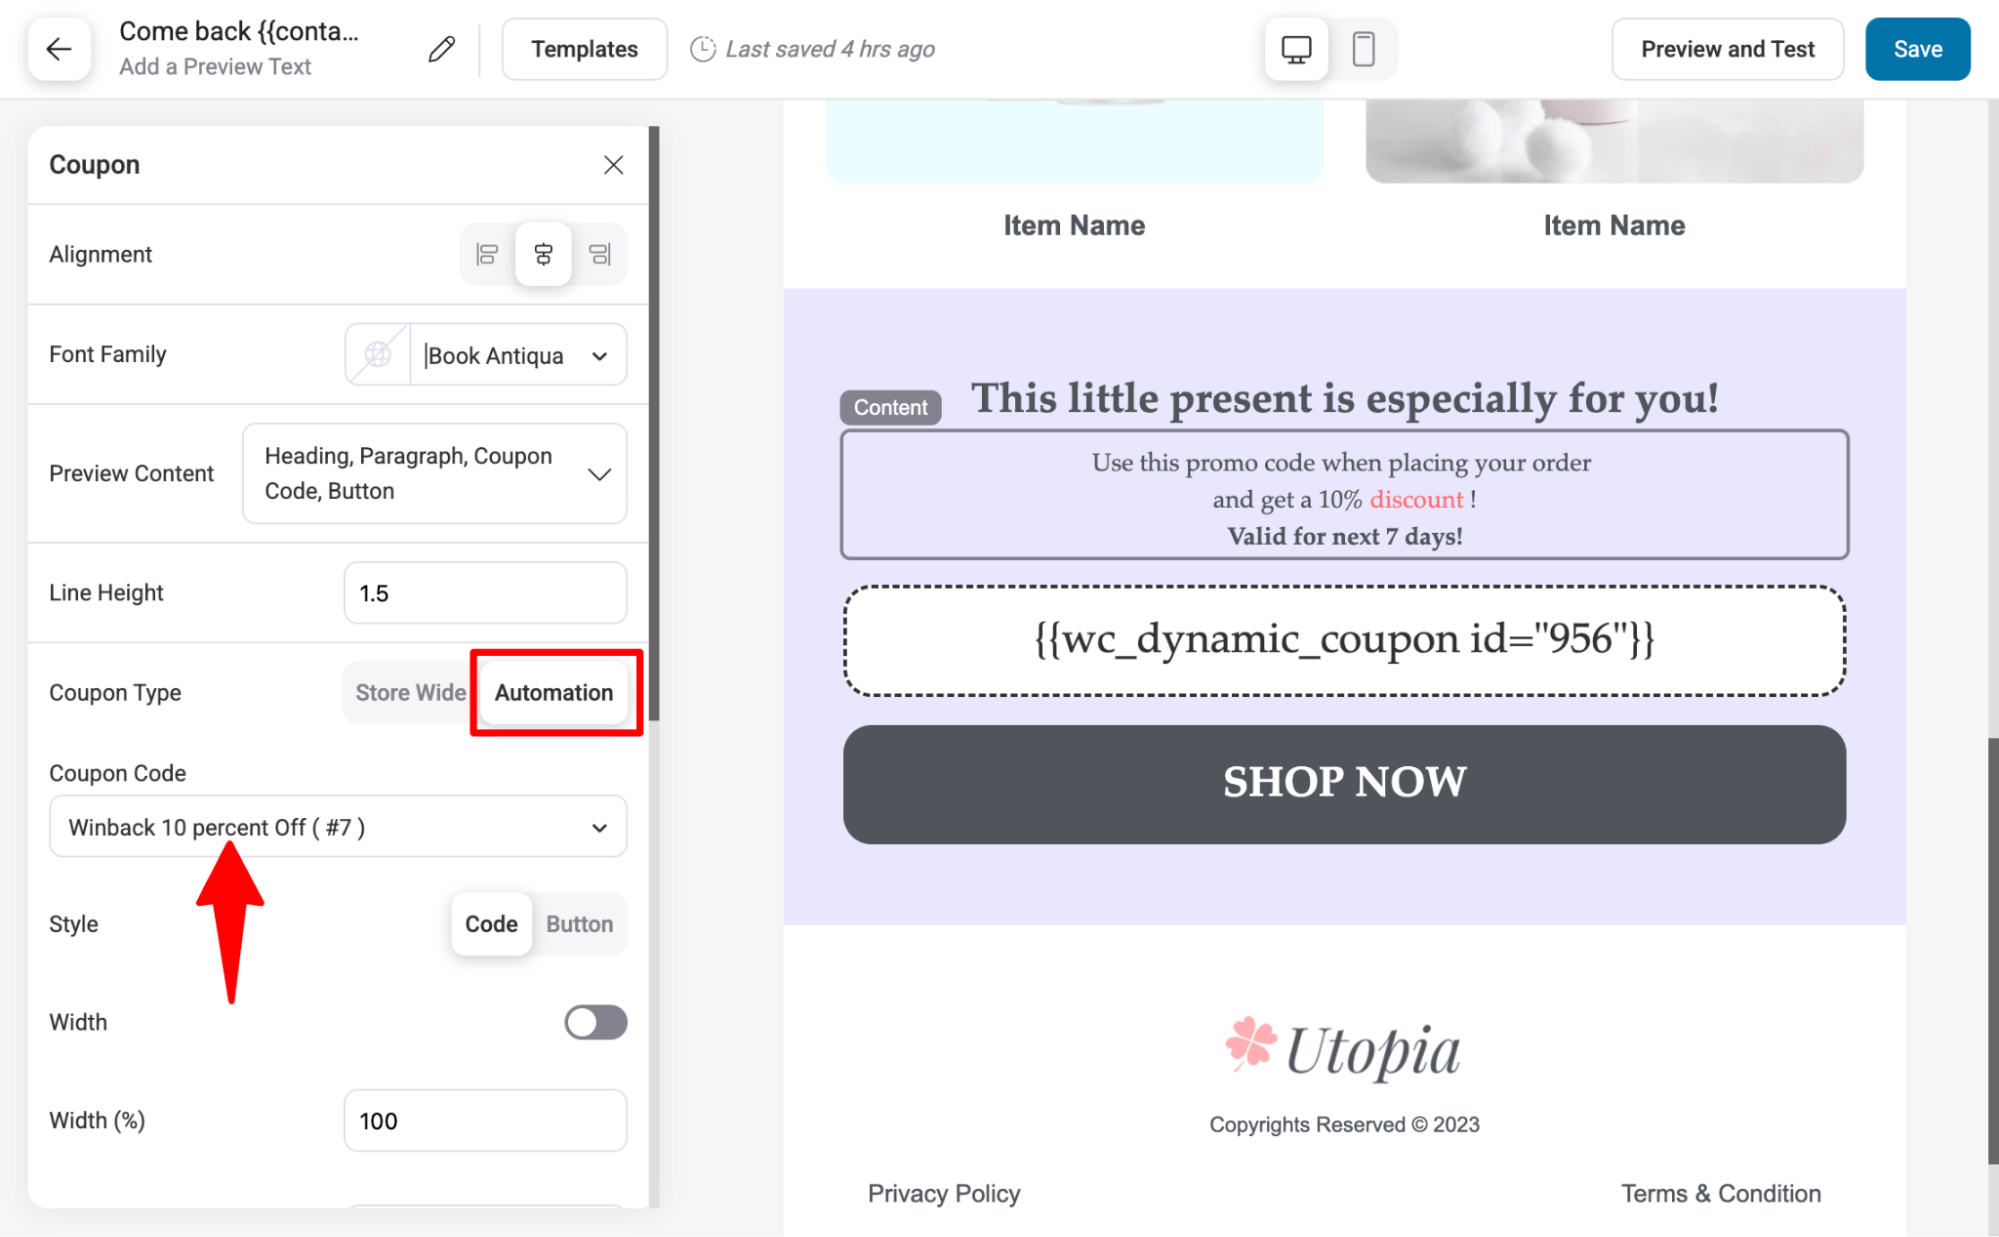The width and height of the screenshot is (1999, 1237).
Task: Click the Preview and Test button
Action: (1726, 49)
